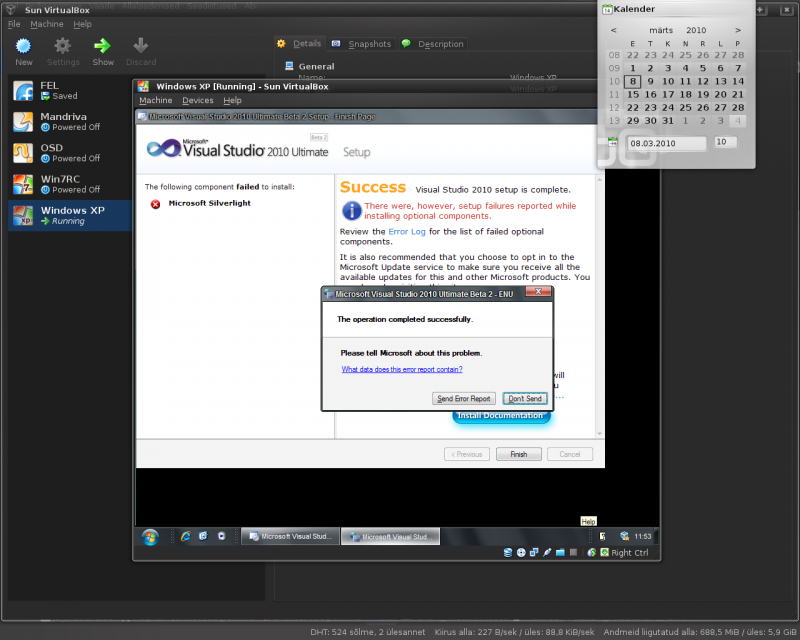Click the Discard down-arrow toolbar icon

[141, 46]
